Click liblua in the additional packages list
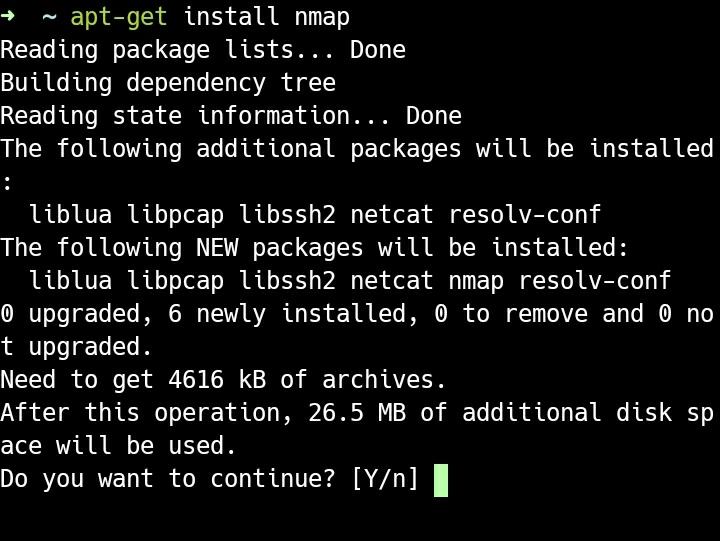 click(x=70, y=214)
